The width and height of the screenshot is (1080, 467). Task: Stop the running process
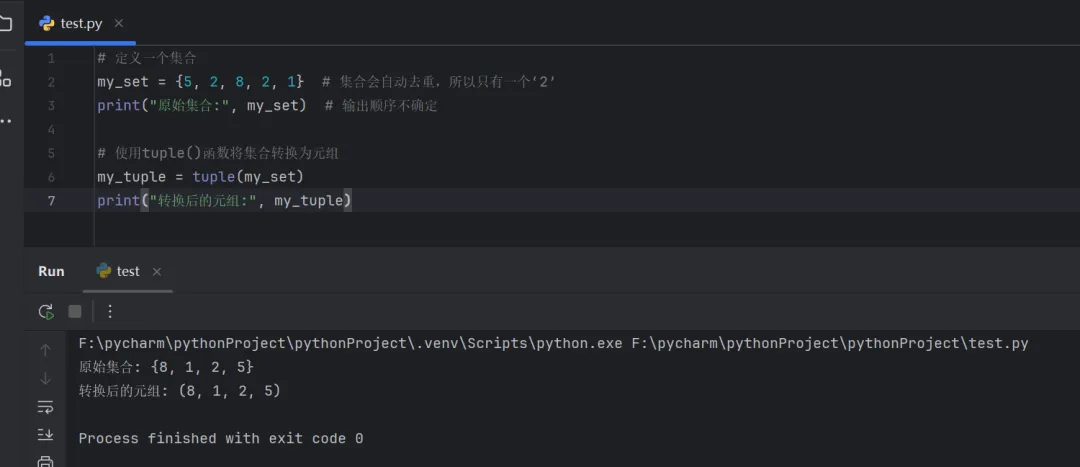(x=74, y=311)
